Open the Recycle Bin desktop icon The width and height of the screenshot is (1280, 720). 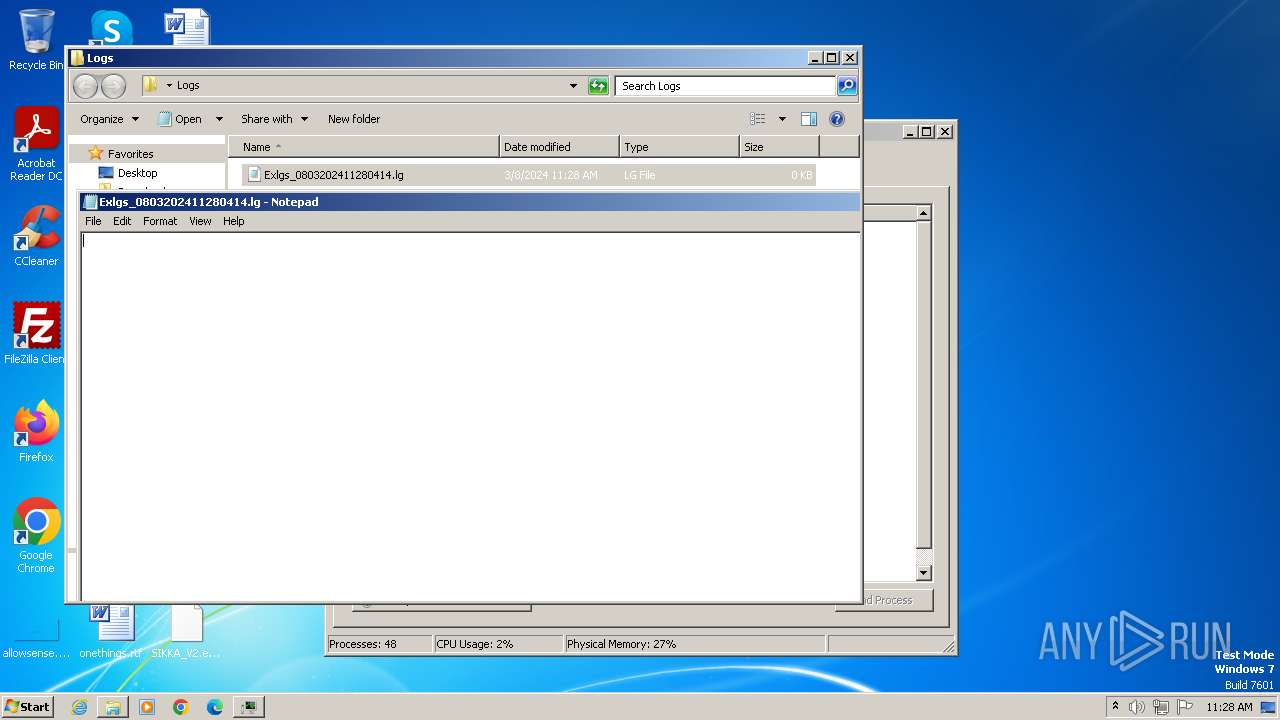(x=36, y=40)
